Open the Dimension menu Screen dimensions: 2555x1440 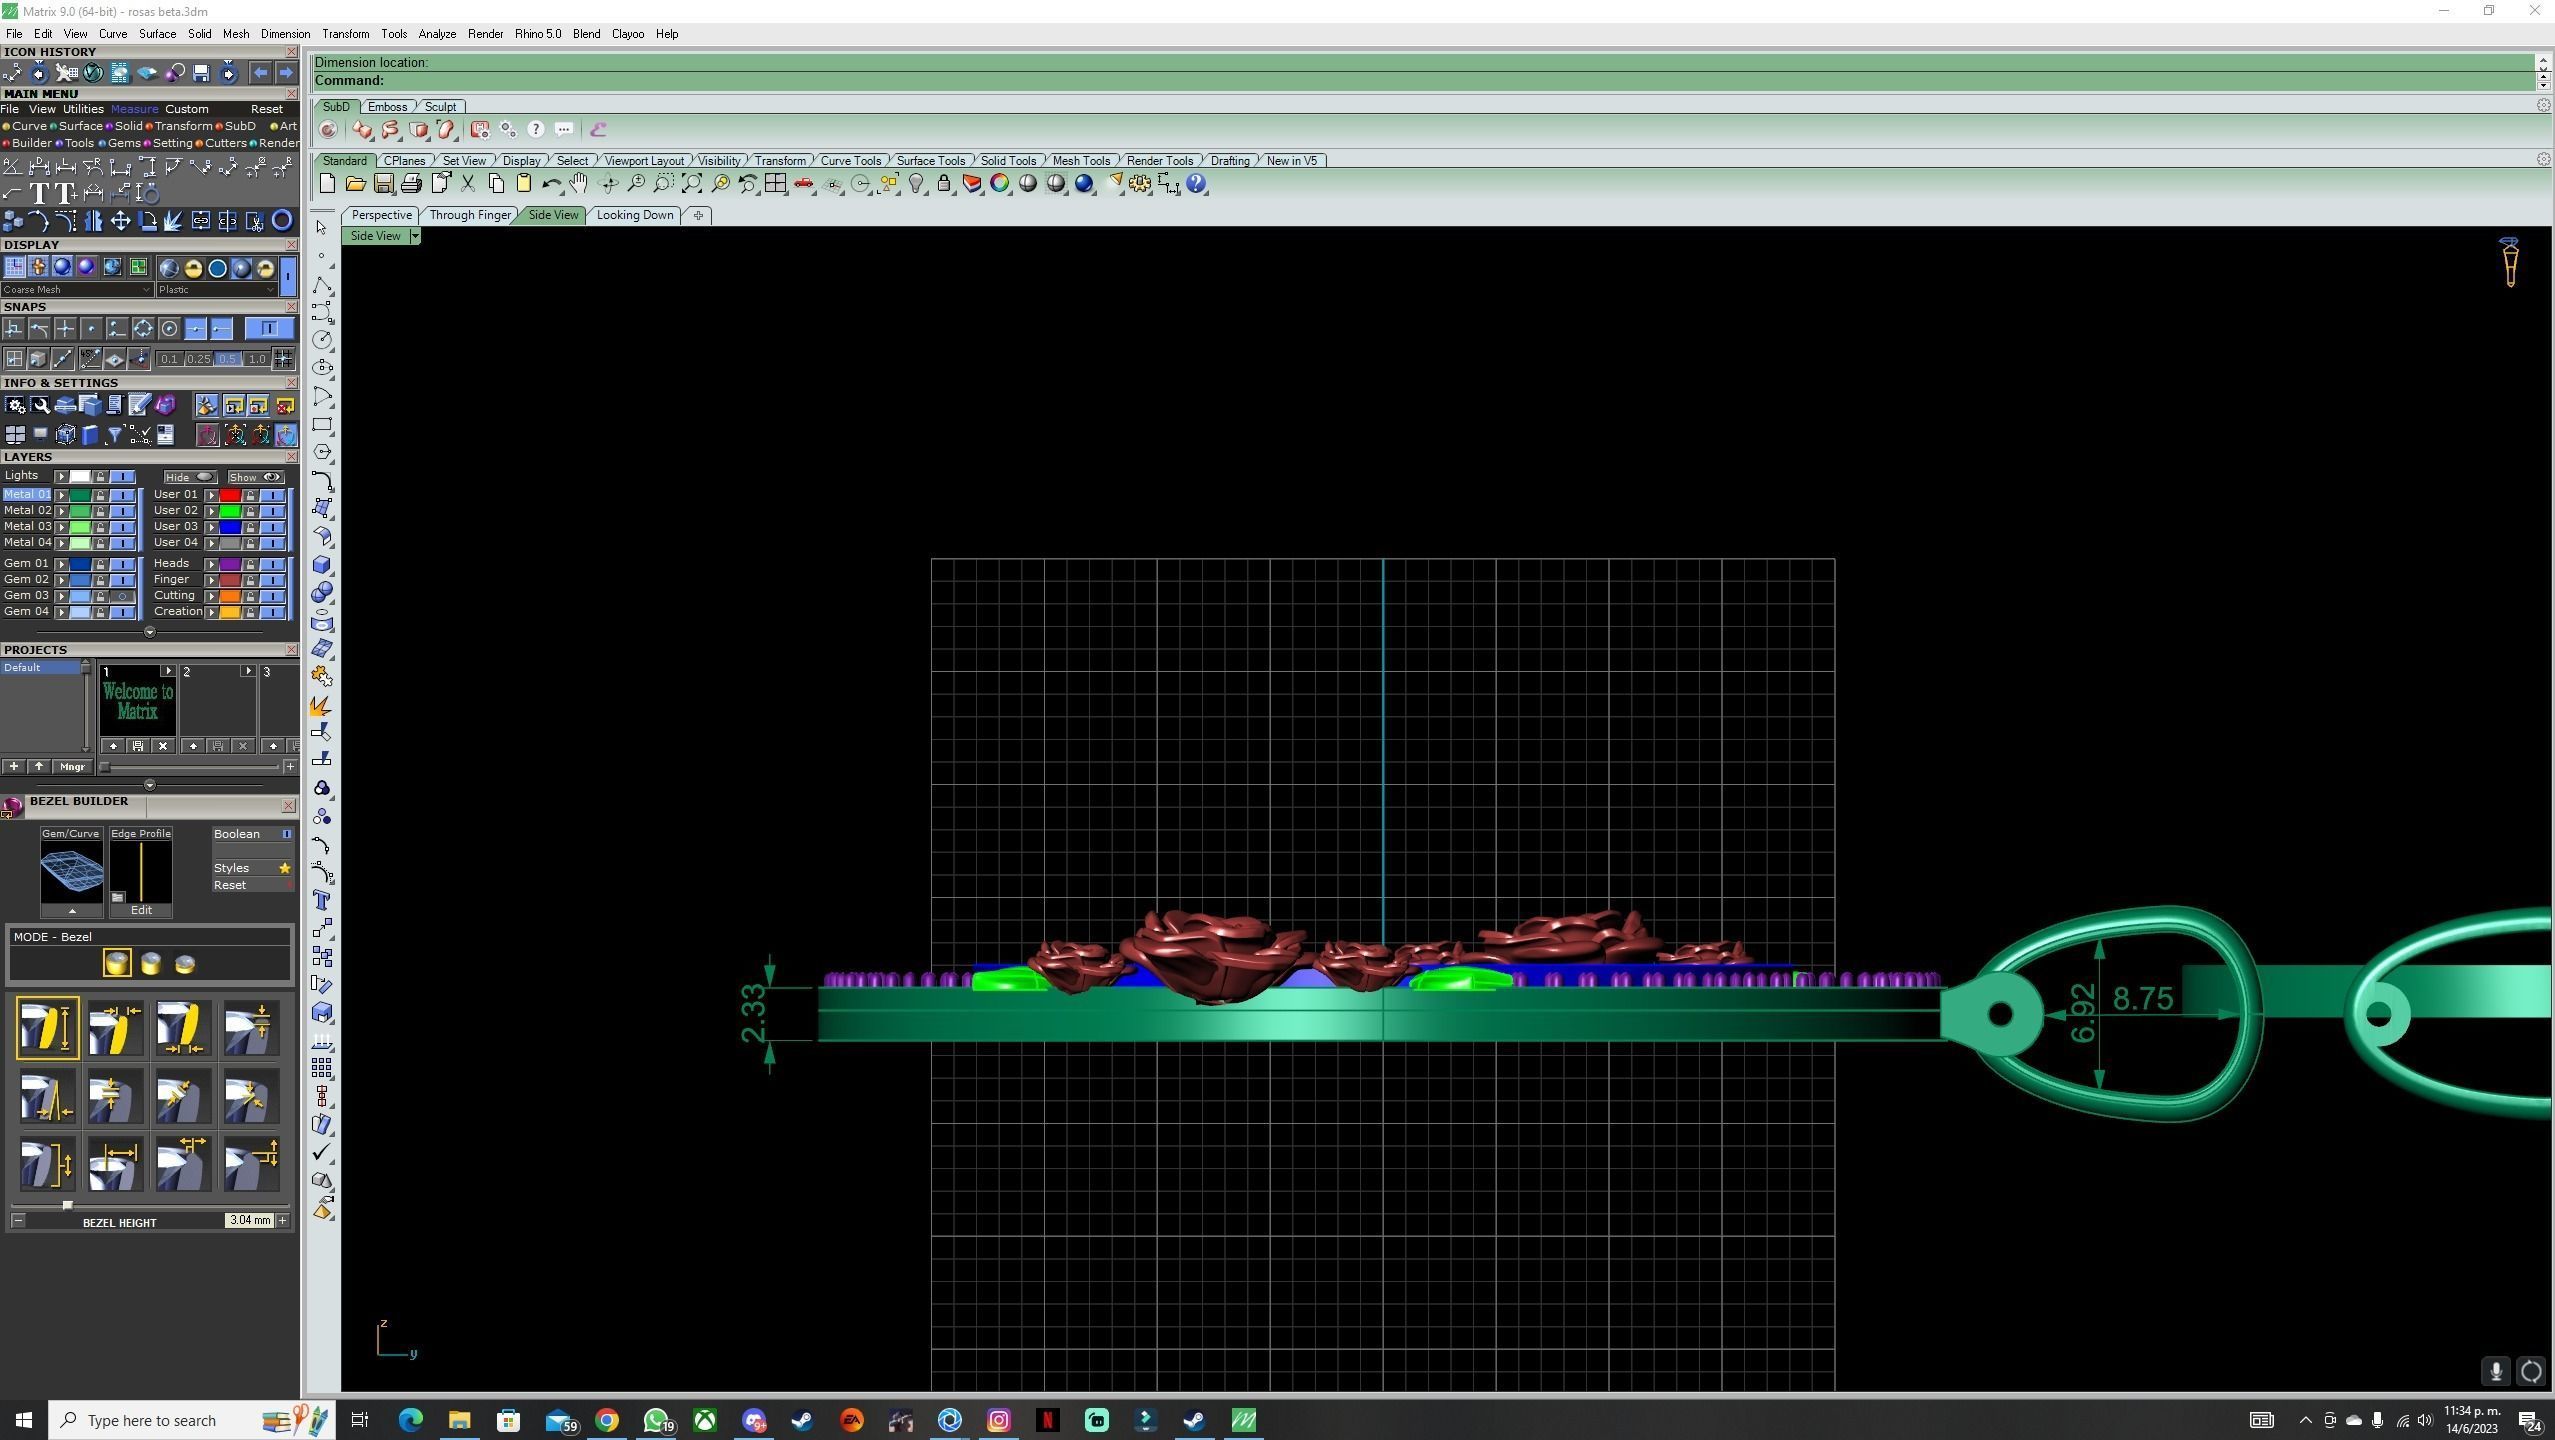[x=285, y=34]
